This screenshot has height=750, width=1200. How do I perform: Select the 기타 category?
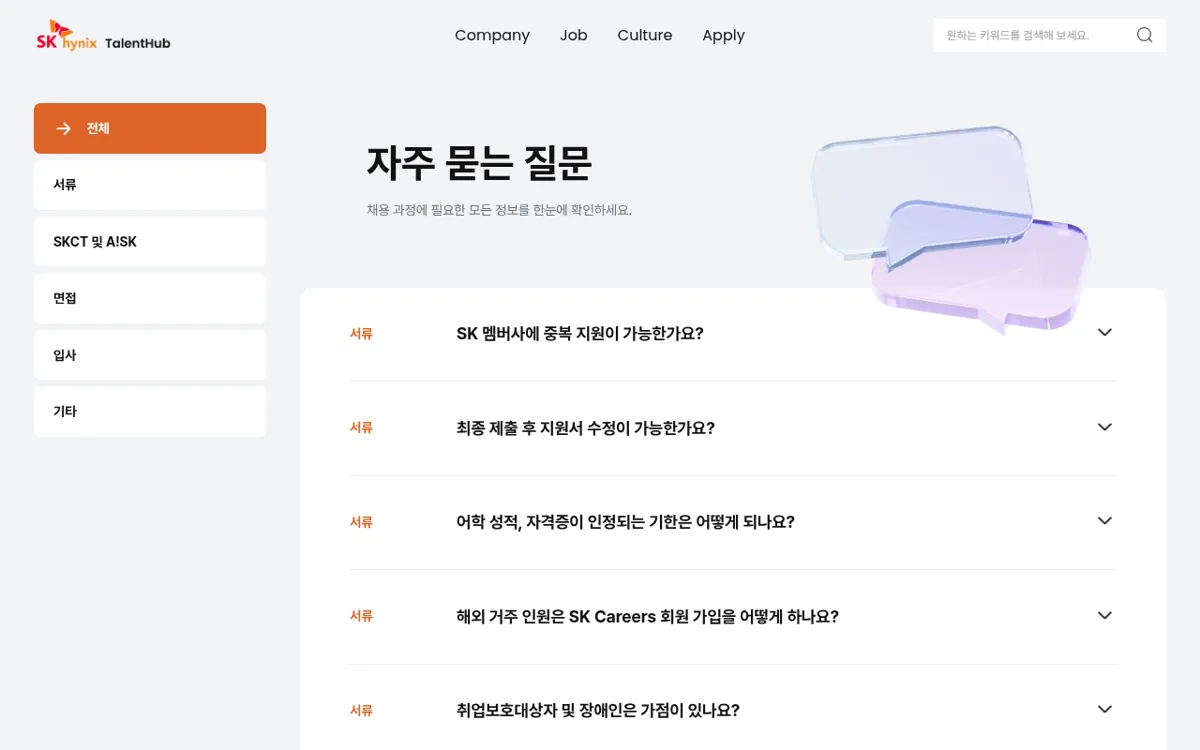tap(150, 411)
